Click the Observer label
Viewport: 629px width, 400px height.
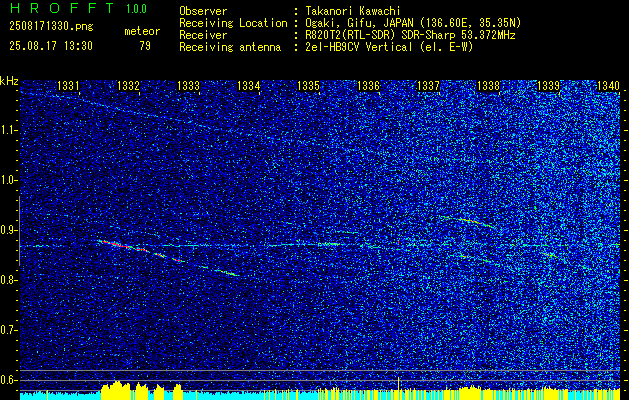(203, 11)
